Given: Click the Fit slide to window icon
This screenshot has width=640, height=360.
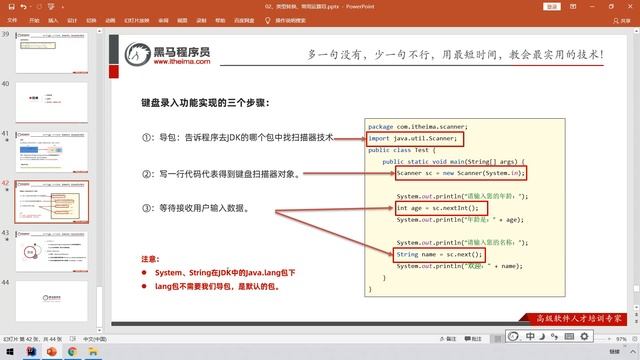Looking at the screenshot, I should click(635, 339).
